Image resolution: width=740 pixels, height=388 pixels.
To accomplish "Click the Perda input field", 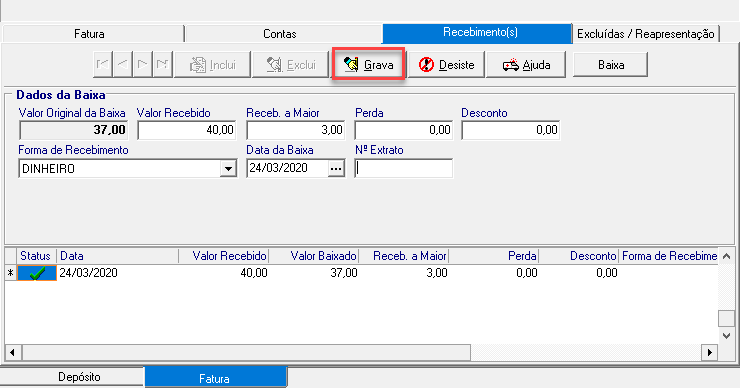I will [x=404, y=130].
